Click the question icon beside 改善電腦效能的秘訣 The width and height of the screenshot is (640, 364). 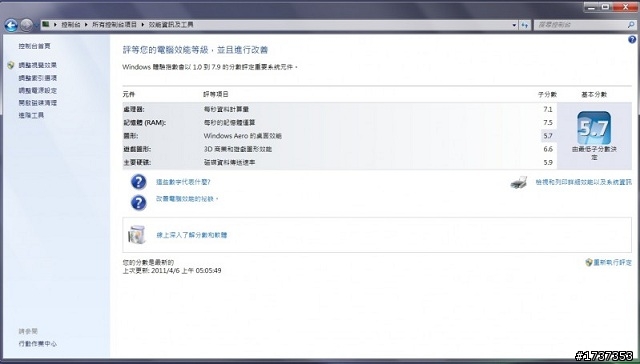coord(138,202)
